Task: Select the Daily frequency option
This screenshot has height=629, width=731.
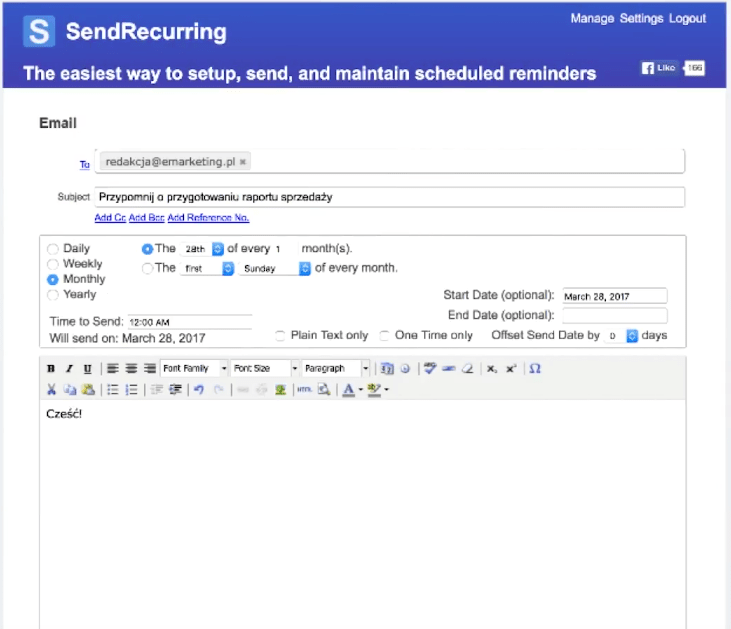Action: click(x=53, y=249)
